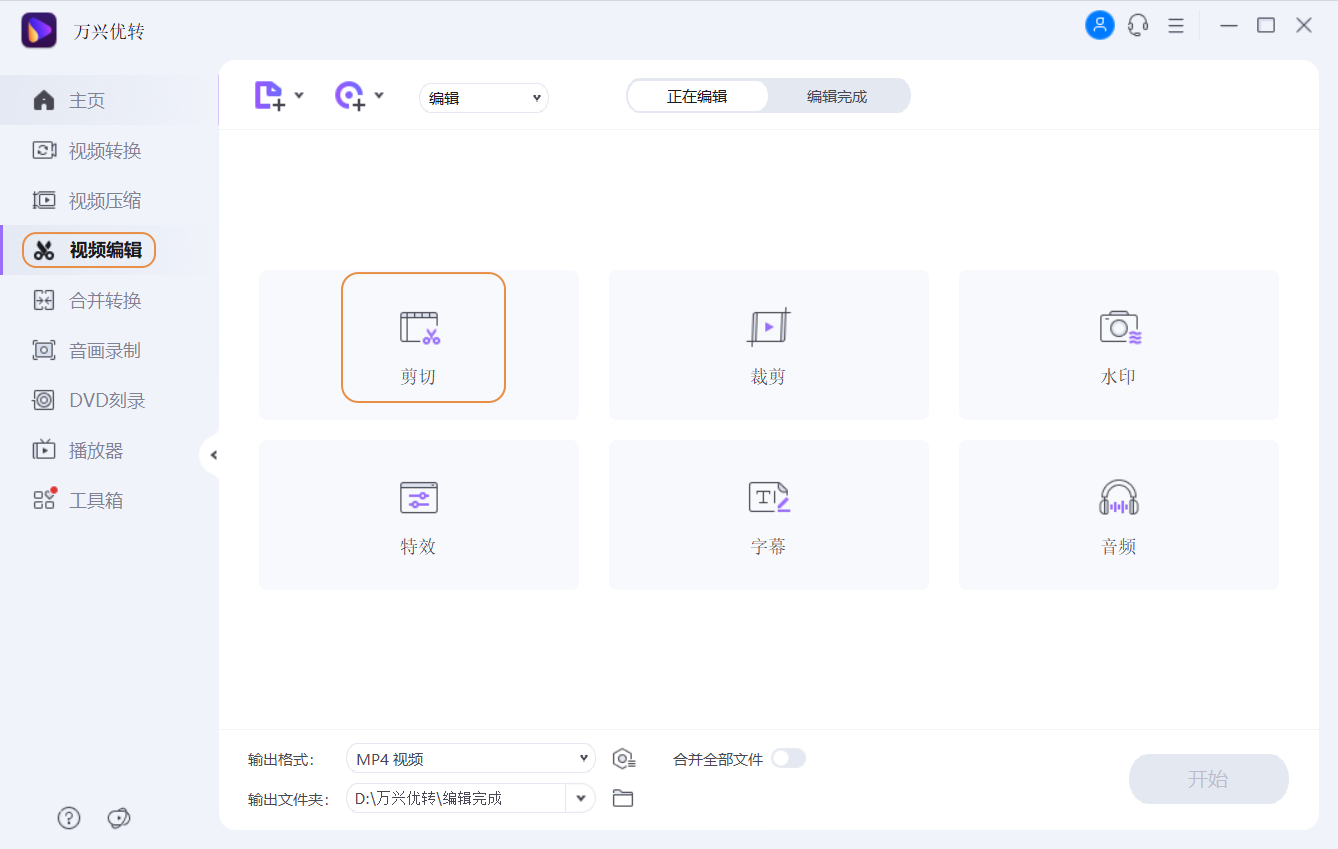Image resolution: width=1338 pixels, height=849 pixels.
Task: Open the 输出格式 MP4 视频 dropdown
Action: pyautogui.click(x=471, y=759)
